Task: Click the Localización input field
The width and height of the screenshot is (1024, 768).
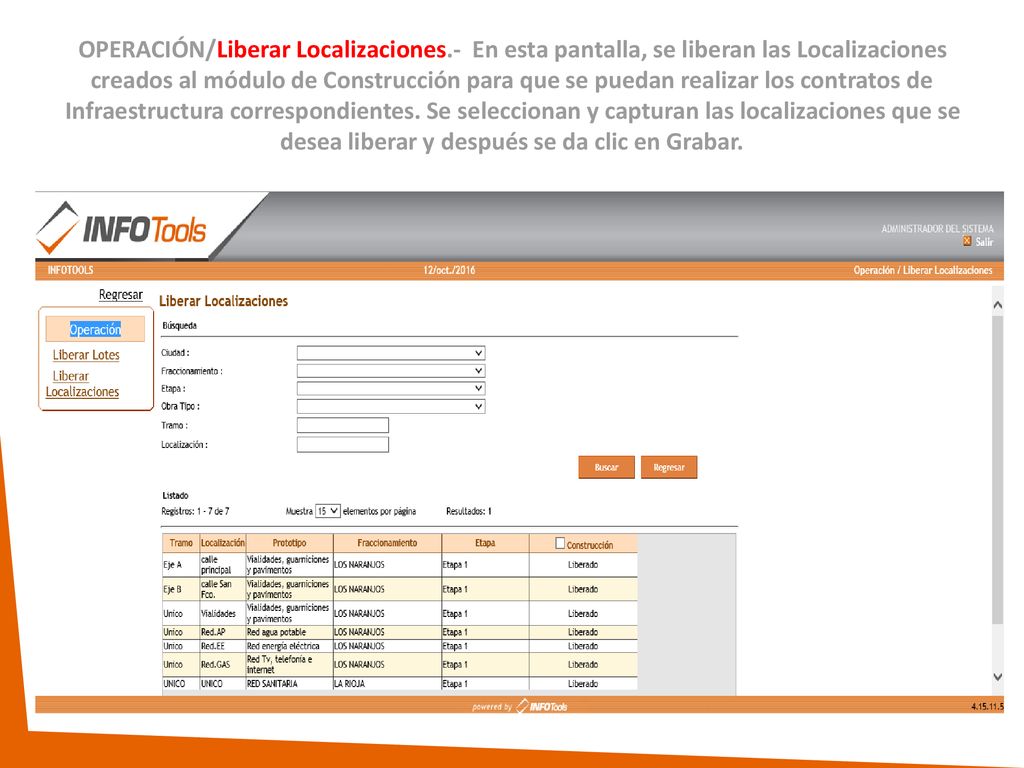Action: [x=343, y=445]
